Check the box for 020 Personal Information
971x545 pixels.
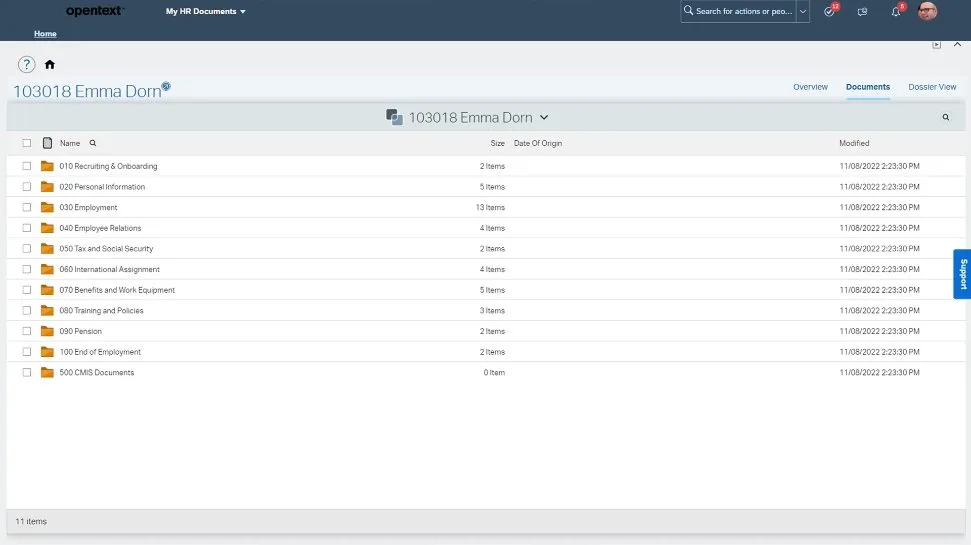tap(27, 186)
